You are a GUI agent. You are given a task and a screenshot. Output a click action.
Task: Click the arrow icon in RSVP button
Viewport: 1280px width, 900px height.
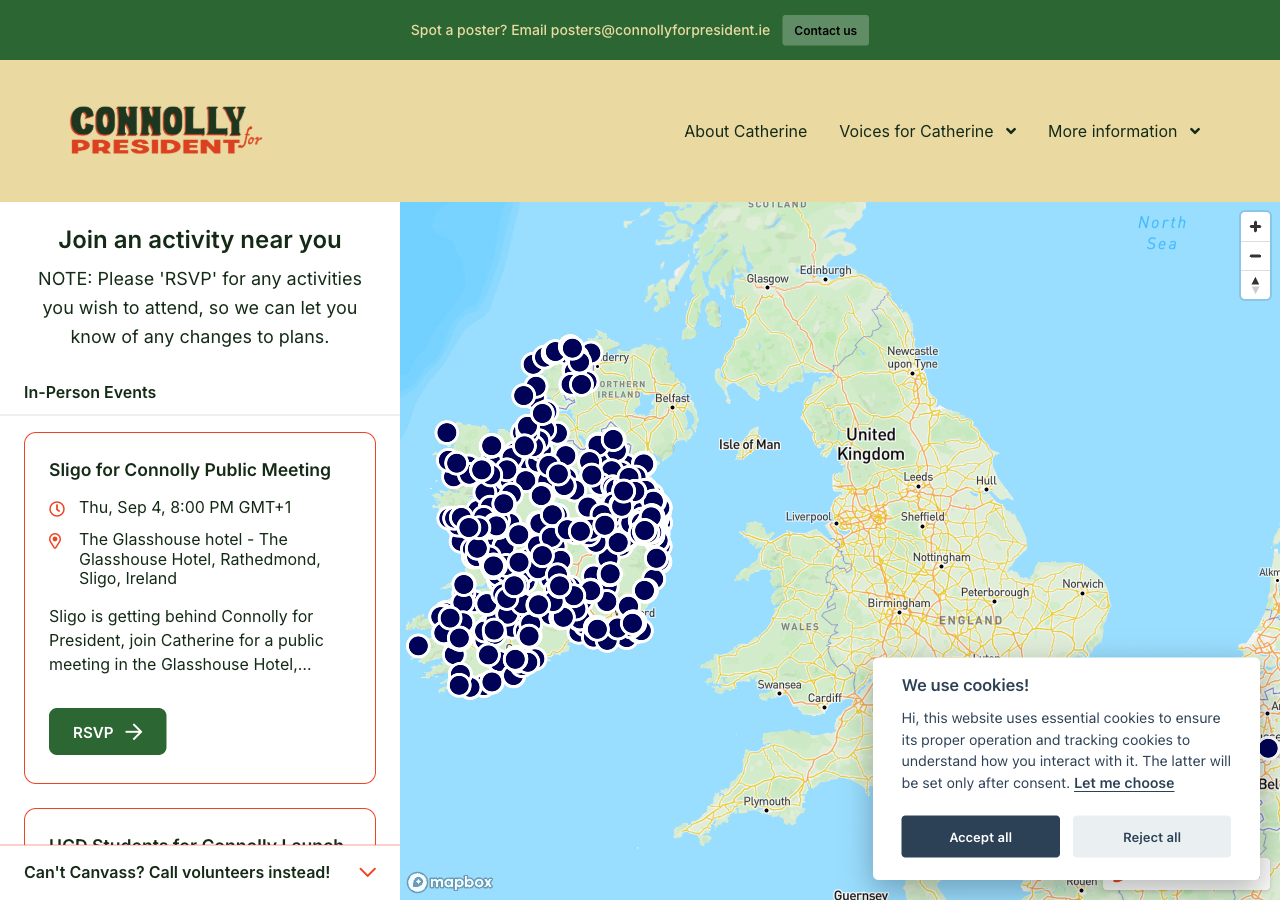(x=134, y=732)
